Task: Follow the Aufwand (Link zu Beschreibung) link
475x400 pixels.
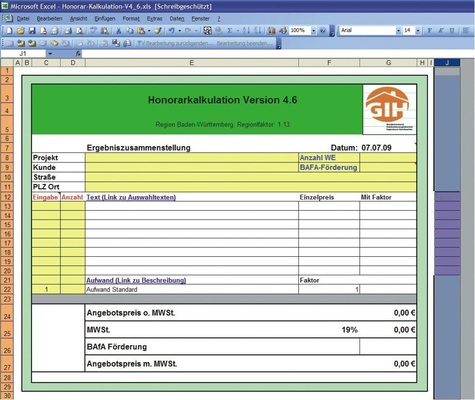Action: (136, 280)
